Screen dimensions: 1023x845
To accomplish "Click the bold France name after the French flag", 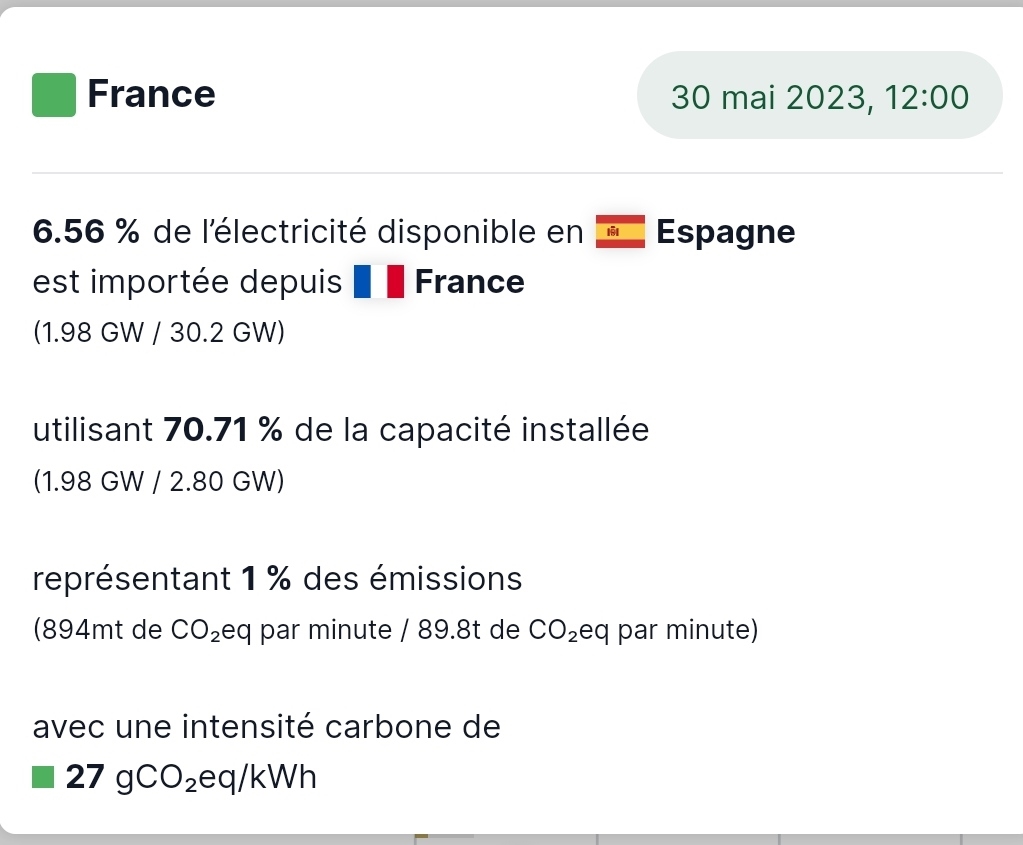I will pyautogui.click(x=469, y=283).
